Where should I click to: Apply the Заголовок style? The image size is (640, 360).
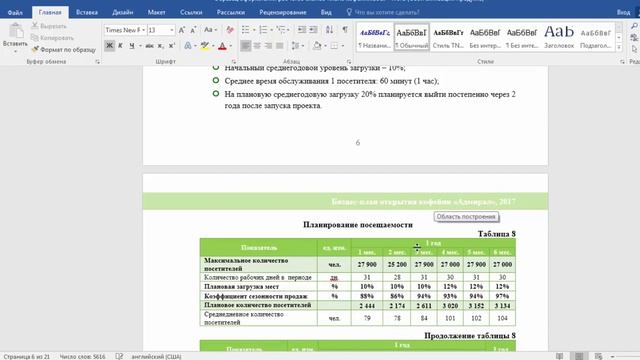point(559,37)
